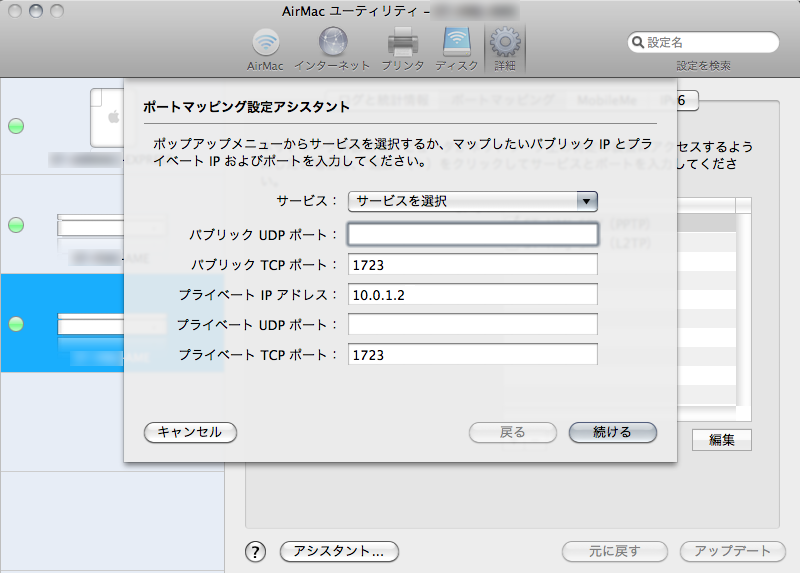Click the 詳細 gear icon
The image size is (800, 573).
click(505, 45)
